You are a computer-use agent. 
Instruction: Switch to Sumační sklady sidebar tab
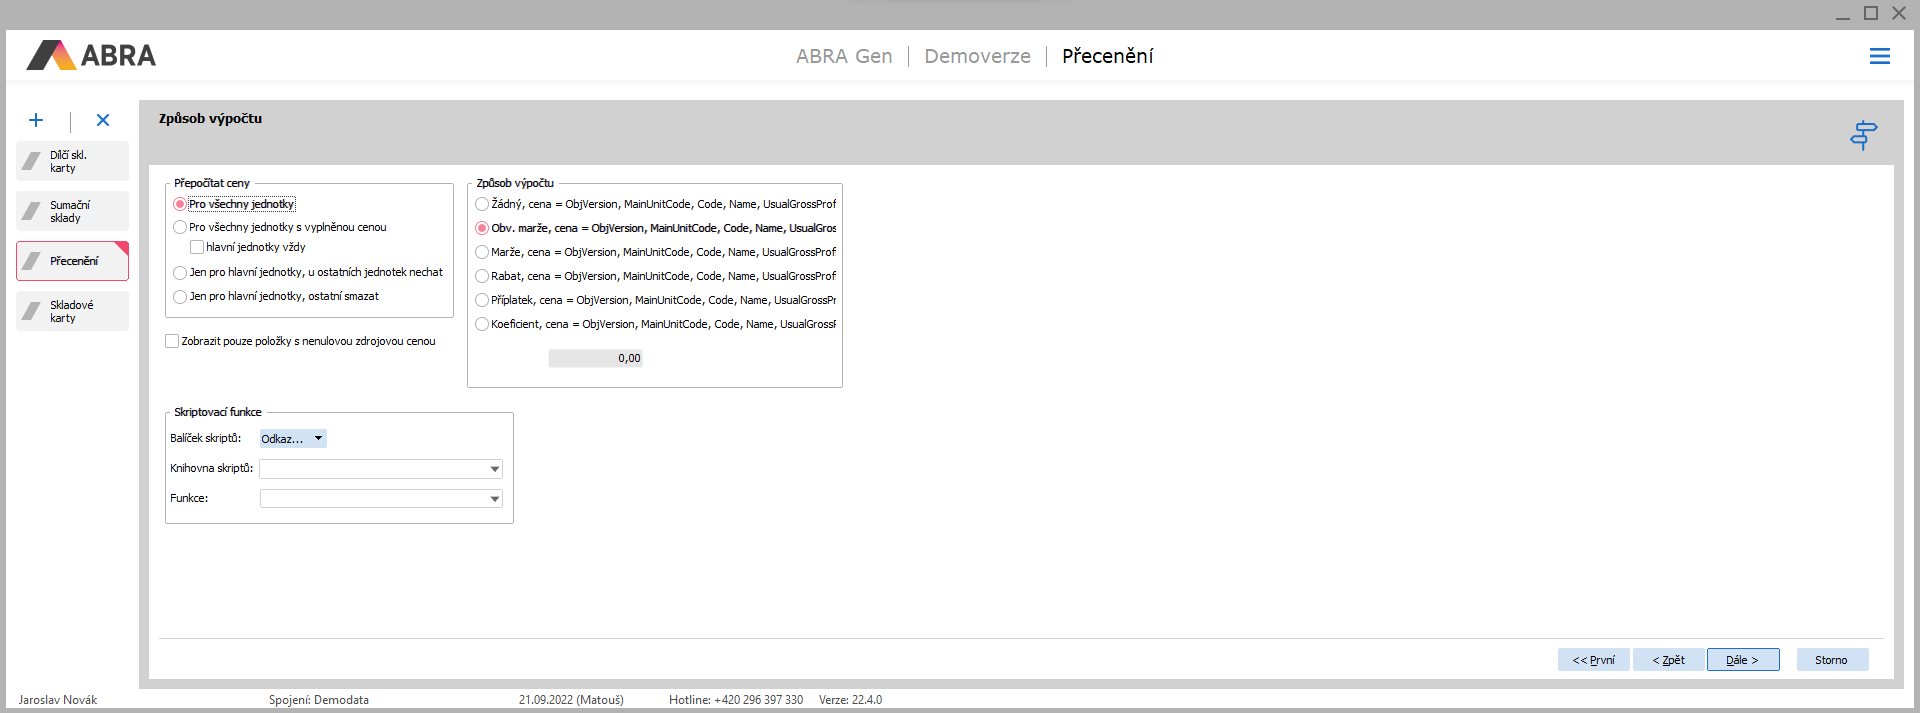72,211
